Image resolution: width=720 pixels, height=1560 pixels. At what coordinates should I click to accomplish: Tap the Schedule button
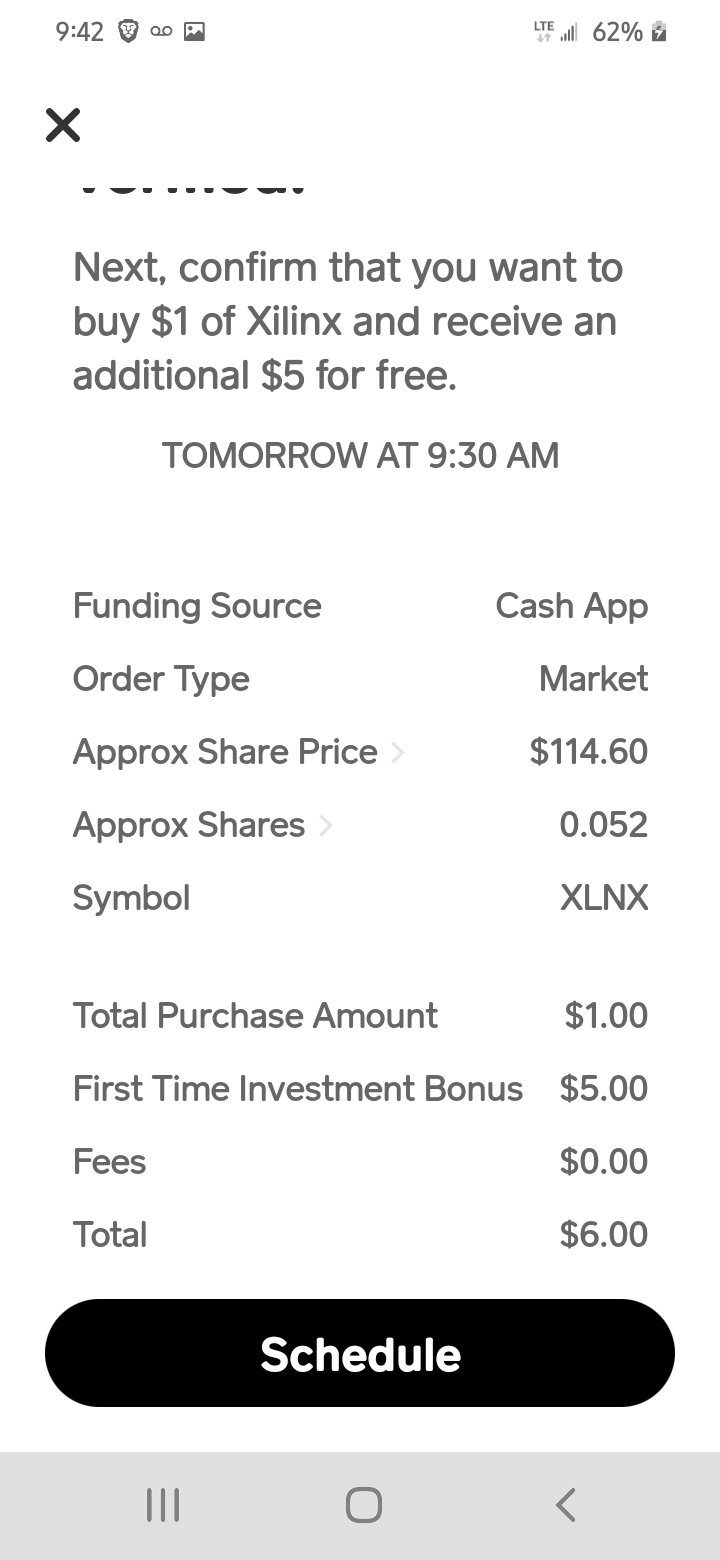point(360,1353)
